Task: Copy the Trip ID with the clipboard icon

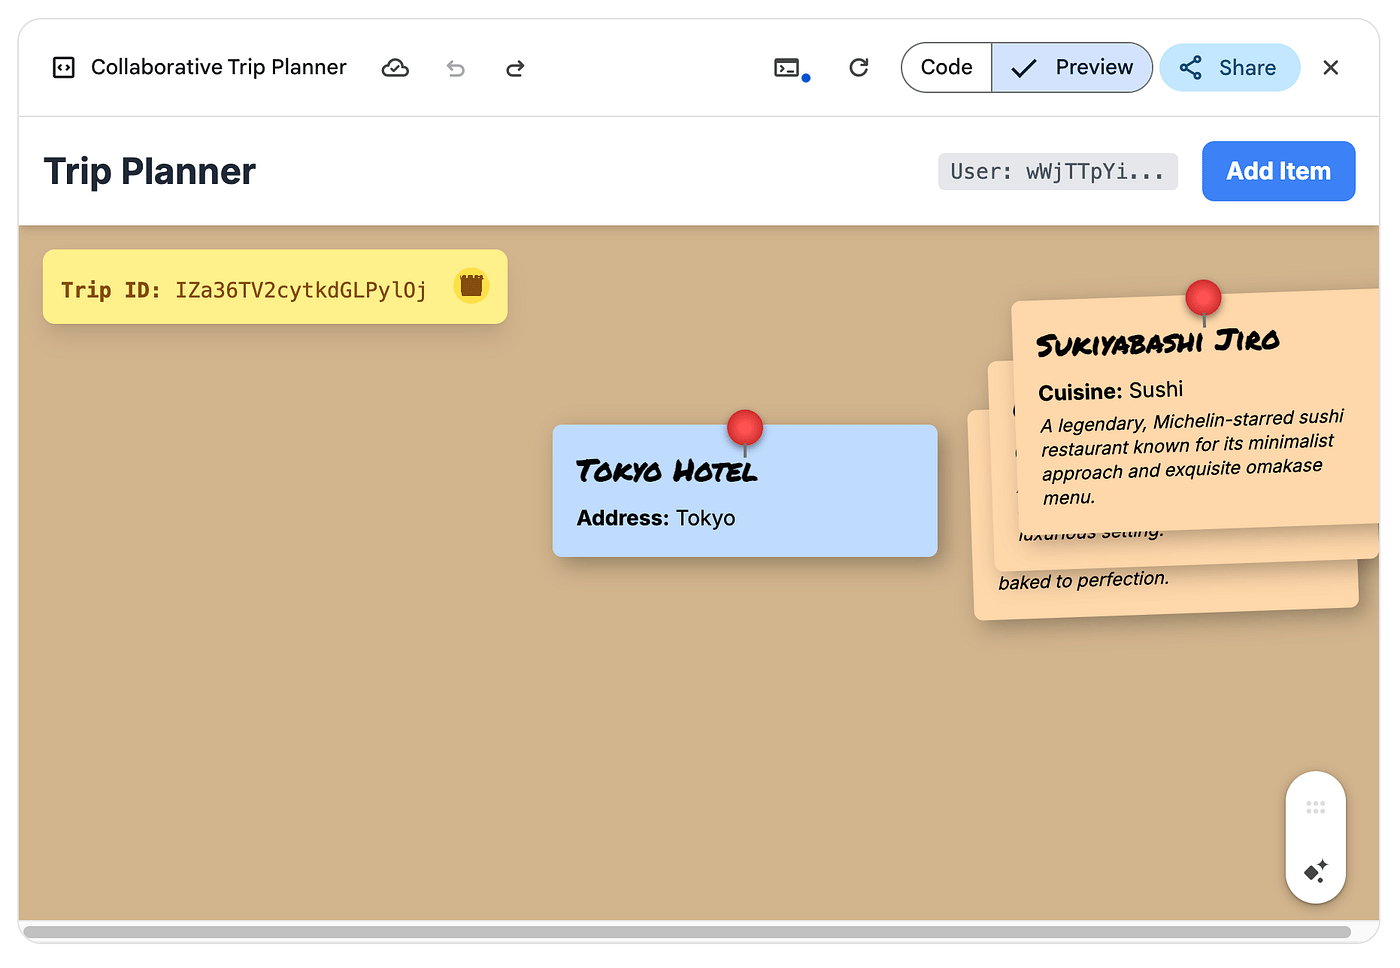Action: 472,286
